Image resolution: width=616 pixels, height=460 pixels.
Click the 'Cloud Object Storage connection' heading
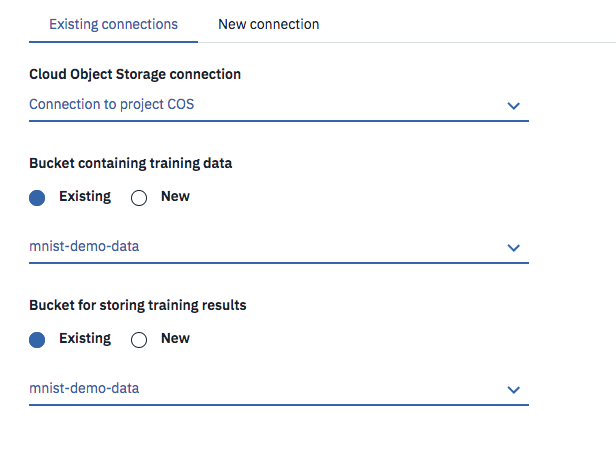tap(135, 74)
